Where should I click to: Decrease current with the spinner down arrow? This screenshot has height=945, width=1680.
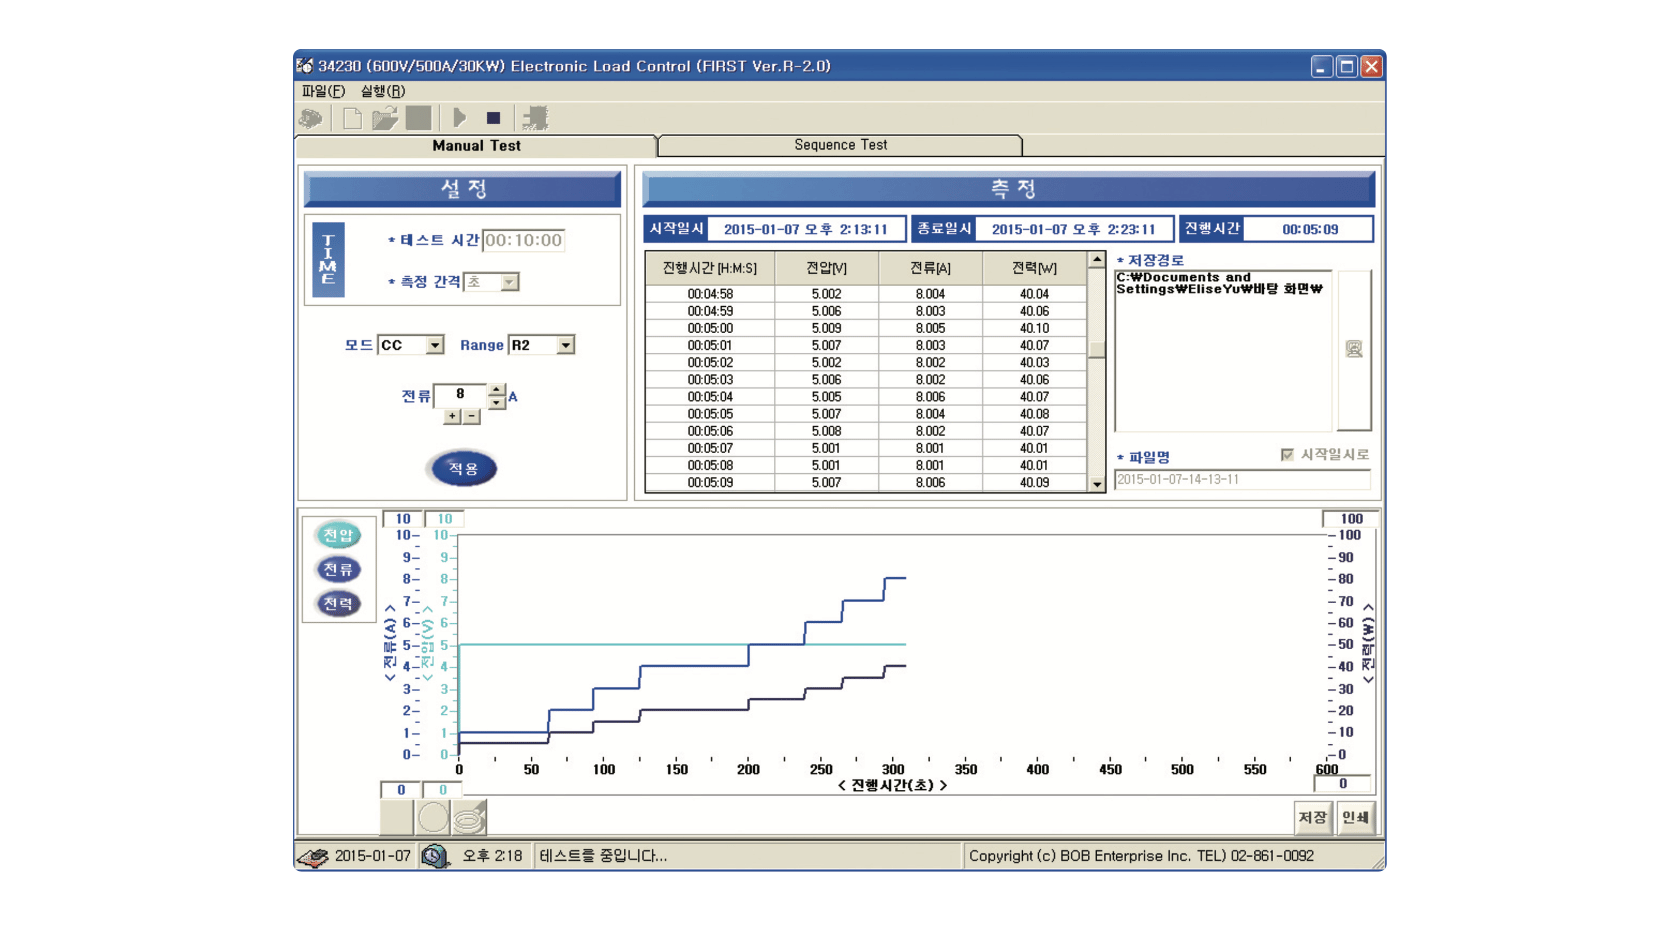(x=497, y=402)
